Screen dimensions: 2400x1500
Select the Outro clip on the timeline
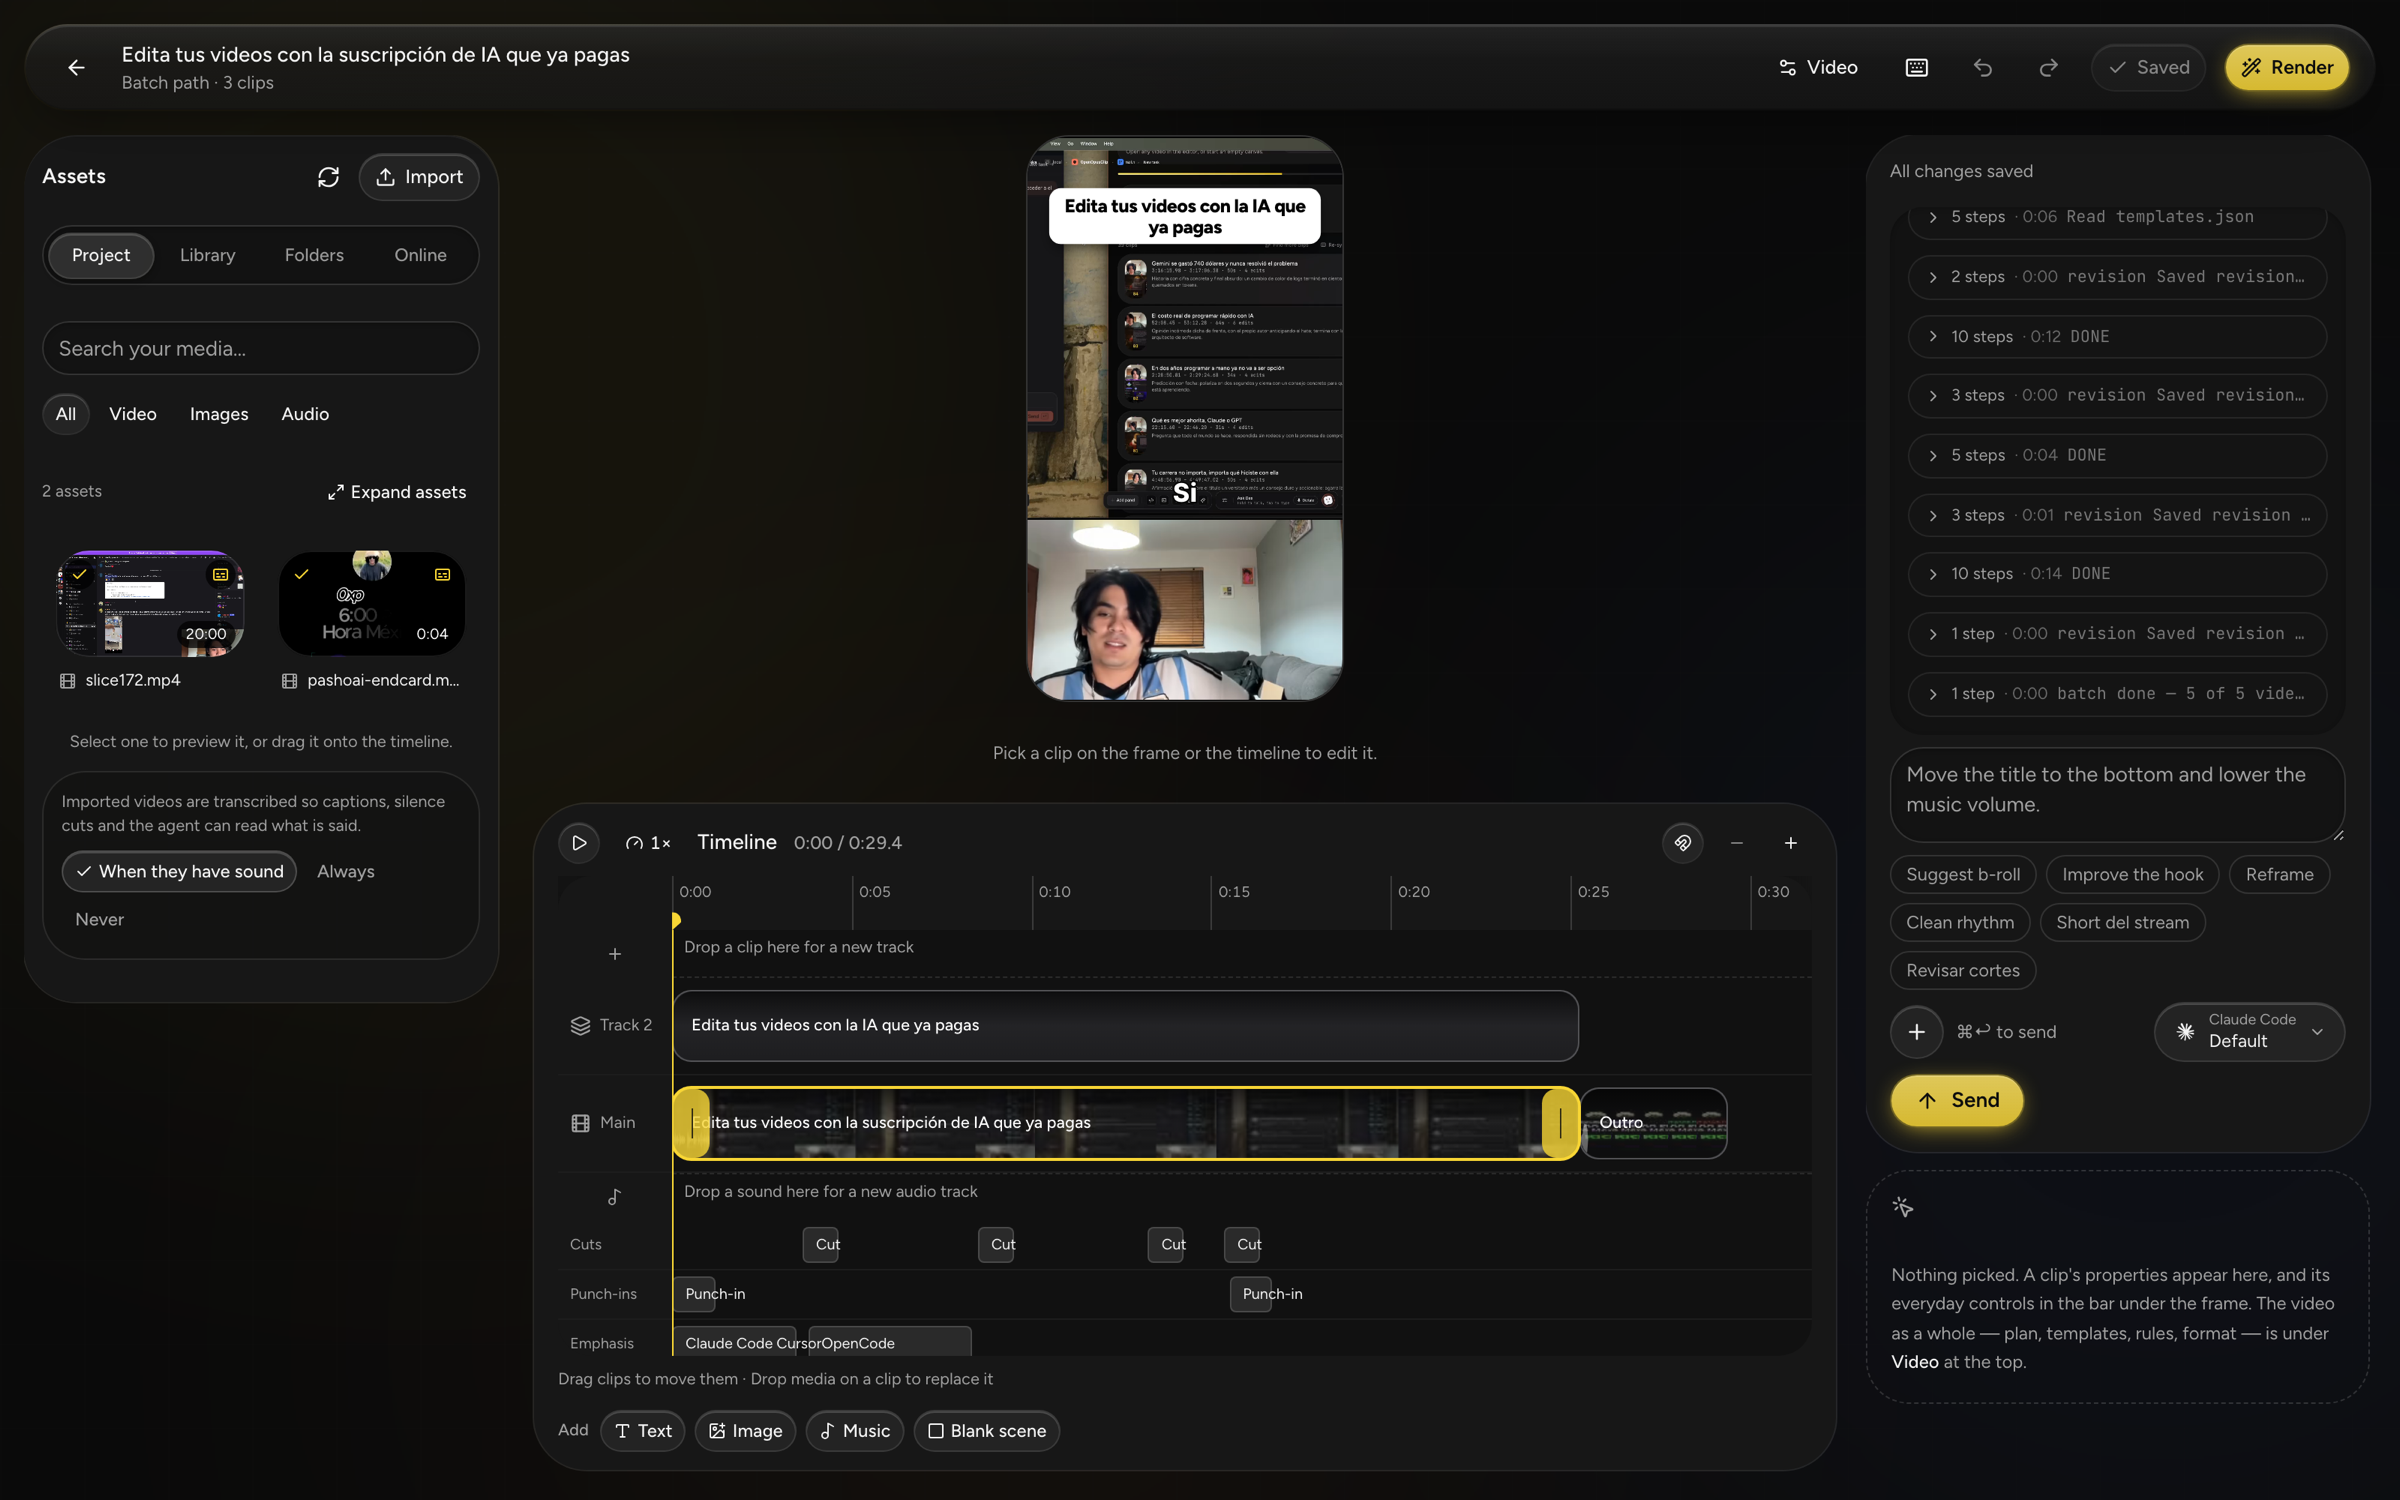click(x=1654, y=1122)
